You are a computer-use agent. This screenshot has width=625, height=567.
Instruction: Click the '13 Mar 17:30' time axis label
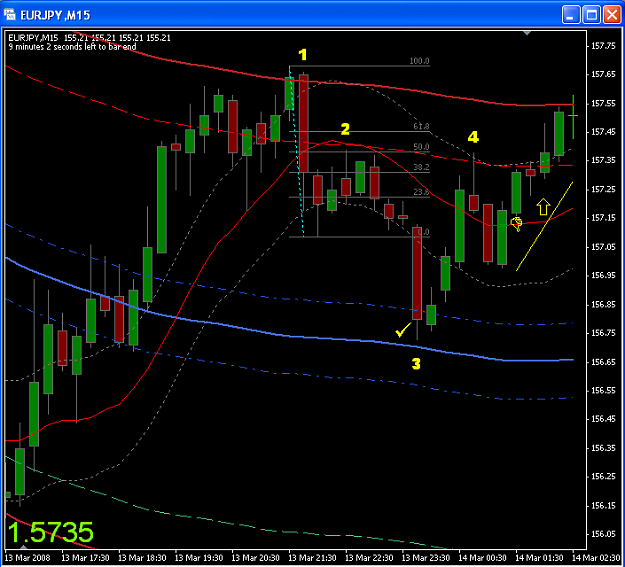click(85, 557)
